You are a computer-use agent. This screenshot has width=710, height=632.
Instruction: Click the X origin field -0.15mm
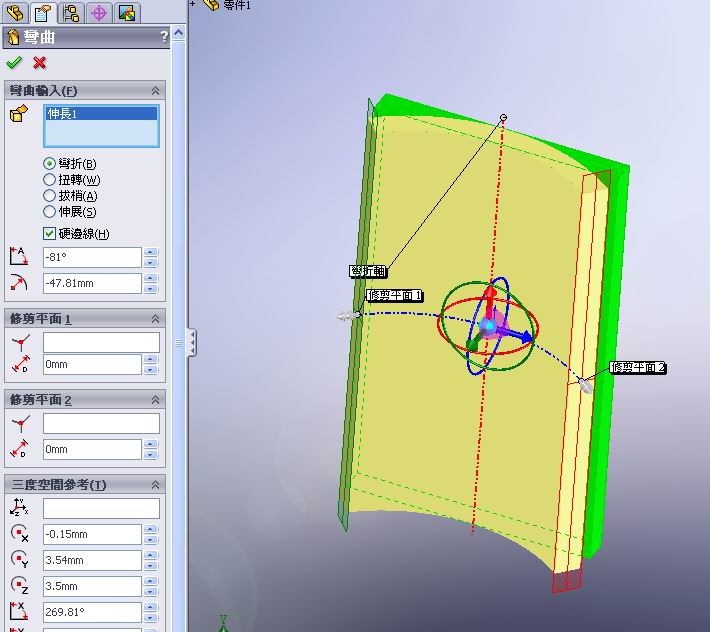point(92,535)
